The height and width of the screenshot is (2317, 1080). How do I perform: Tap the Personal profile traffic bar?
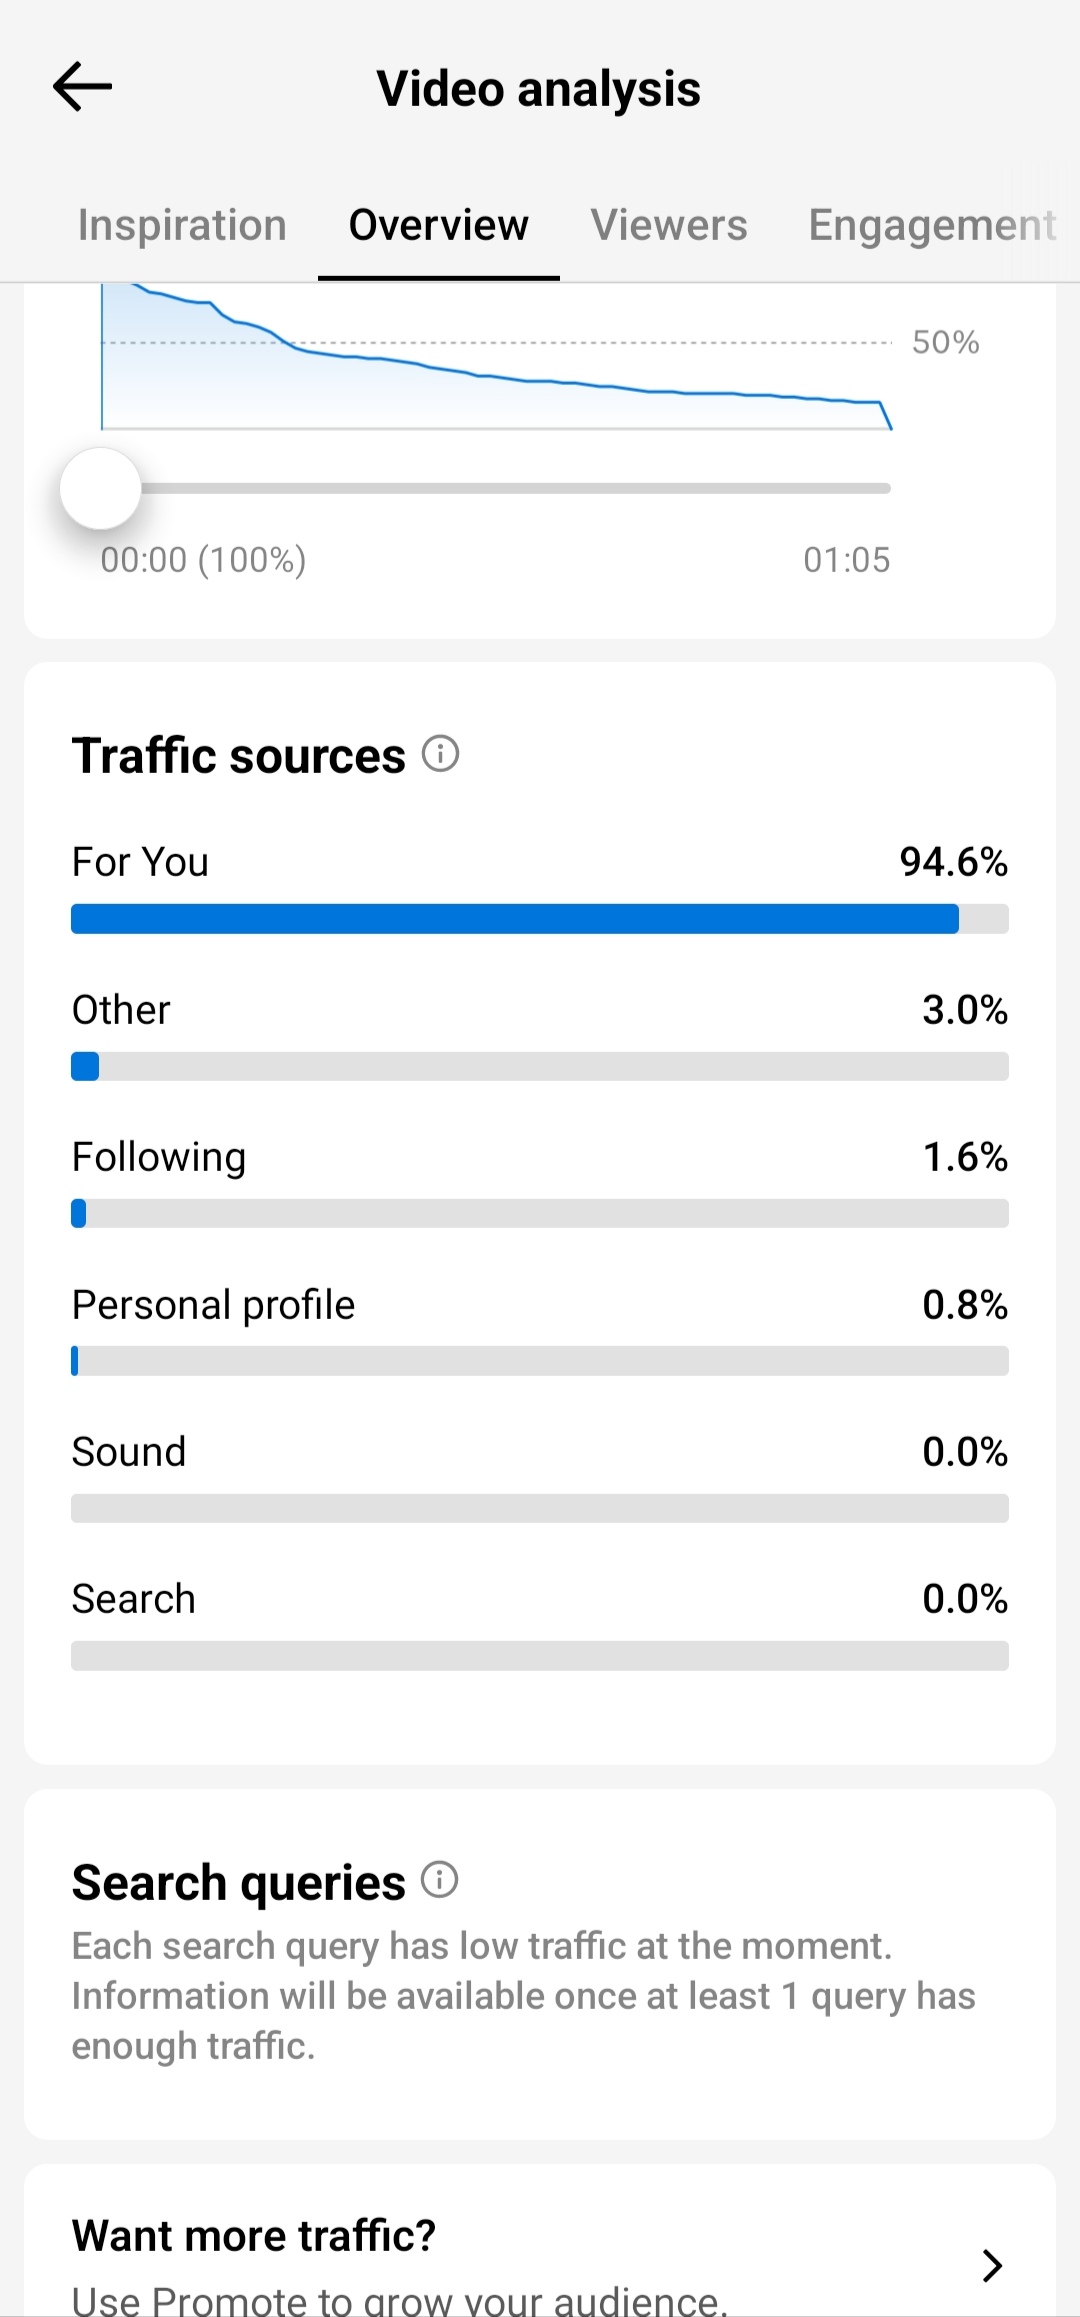[540, 1361]
